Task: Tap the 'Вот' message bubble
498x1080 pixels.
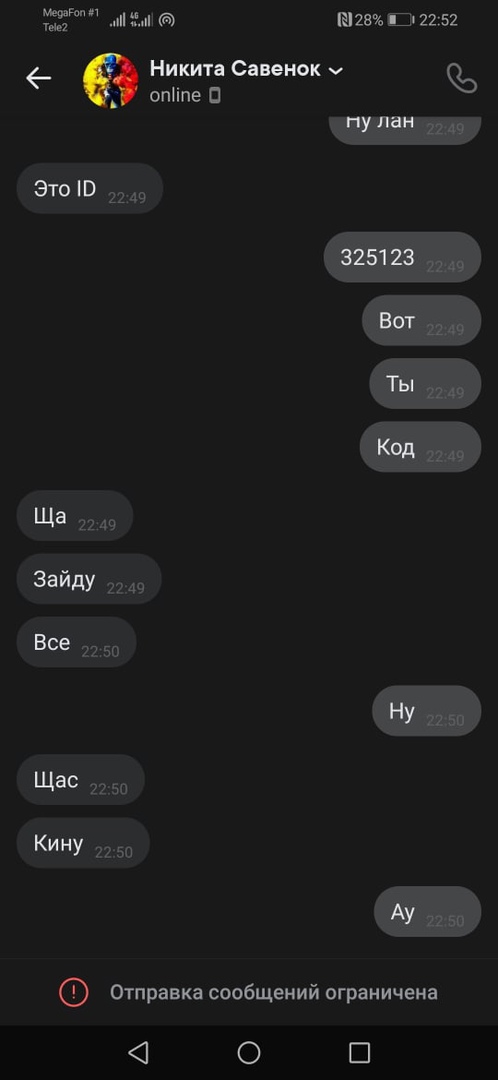Action: pyautogui.click(x=422, y=320)
